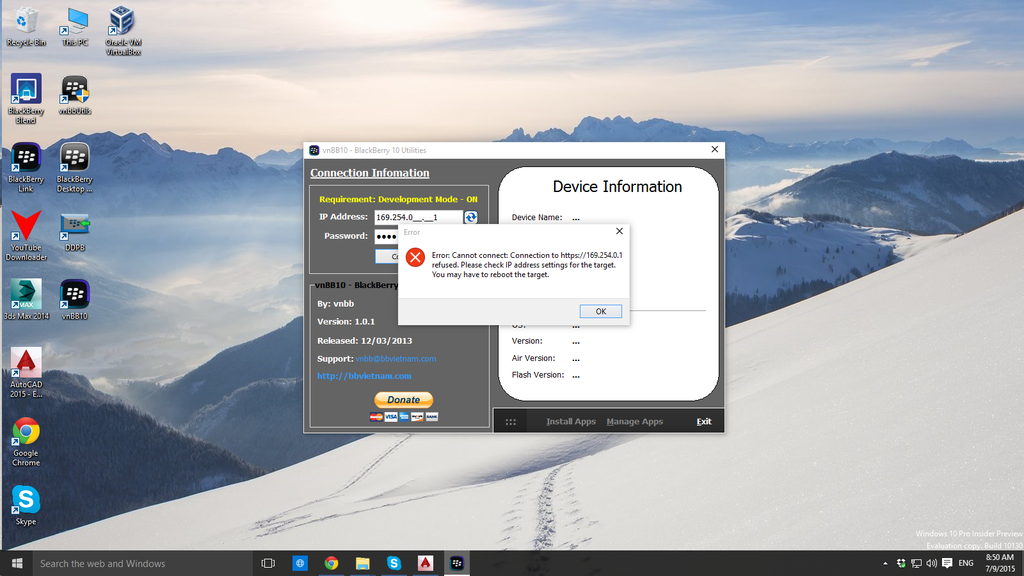Launch 3ds Max 2014 from desktop
This screenshot has width=1024, height=576.
pos(26,300)
